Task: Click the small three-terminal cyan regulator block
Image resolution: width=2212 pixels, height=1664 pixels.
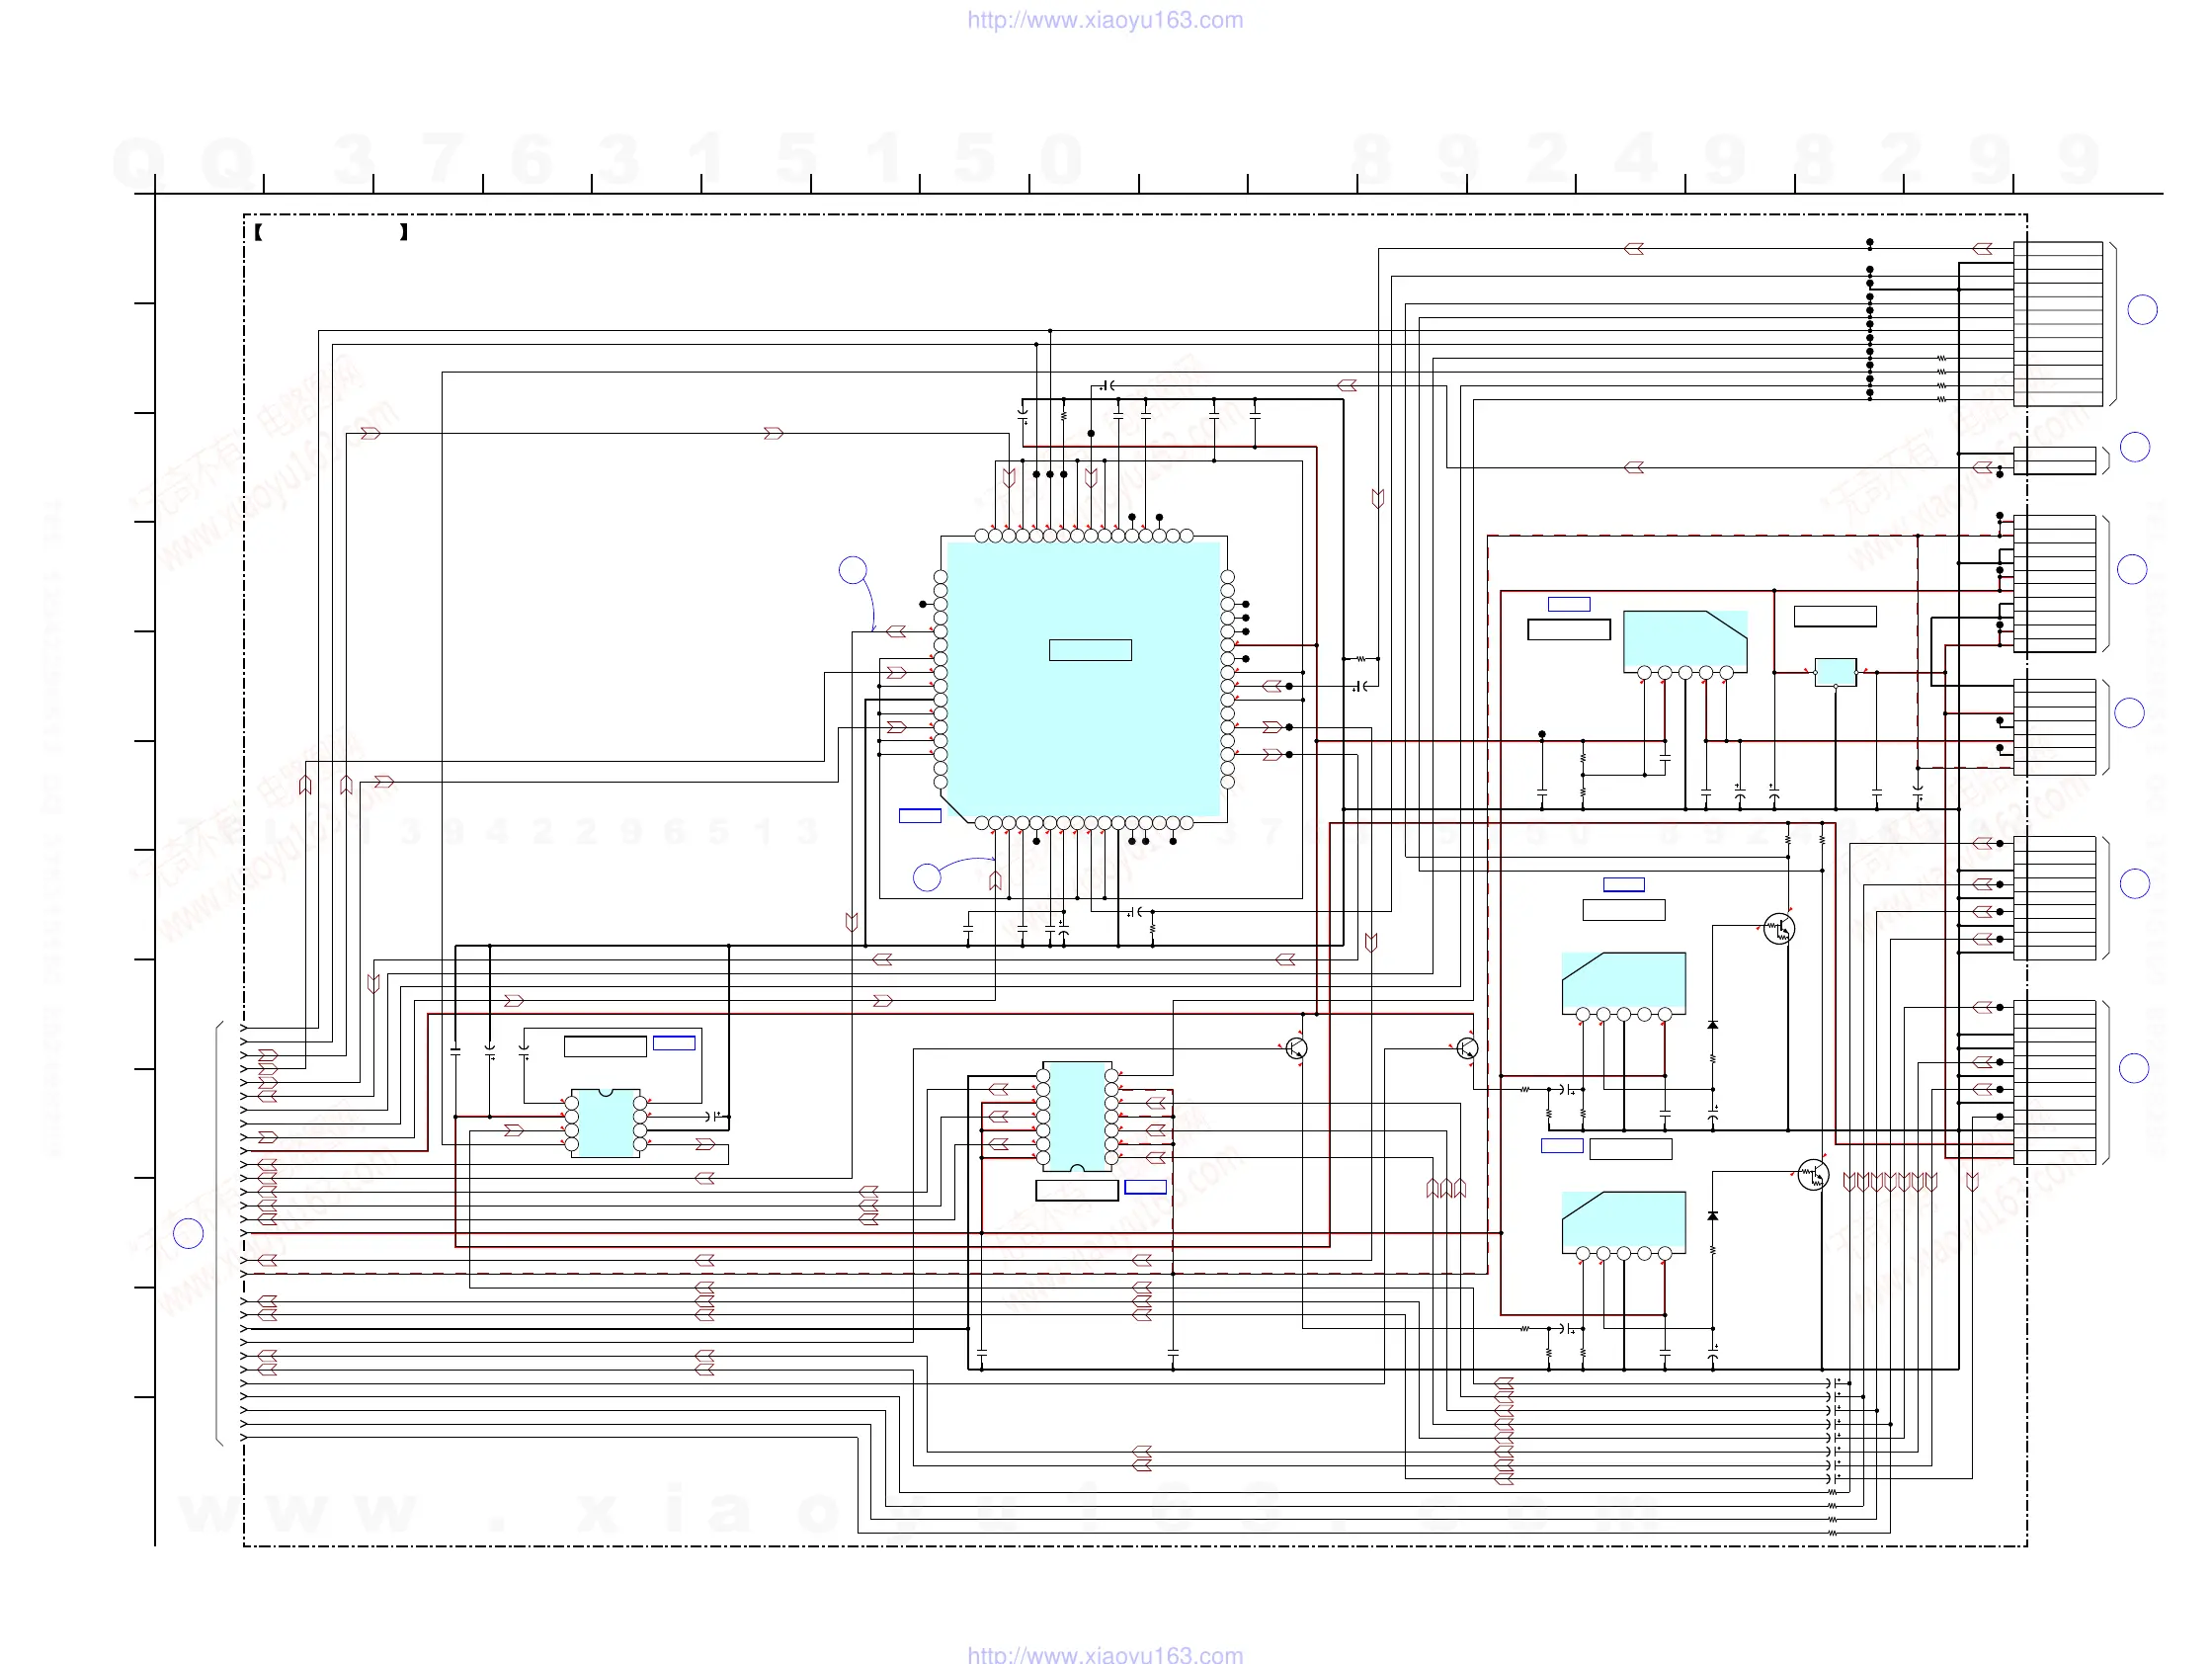Action: 1835,672
